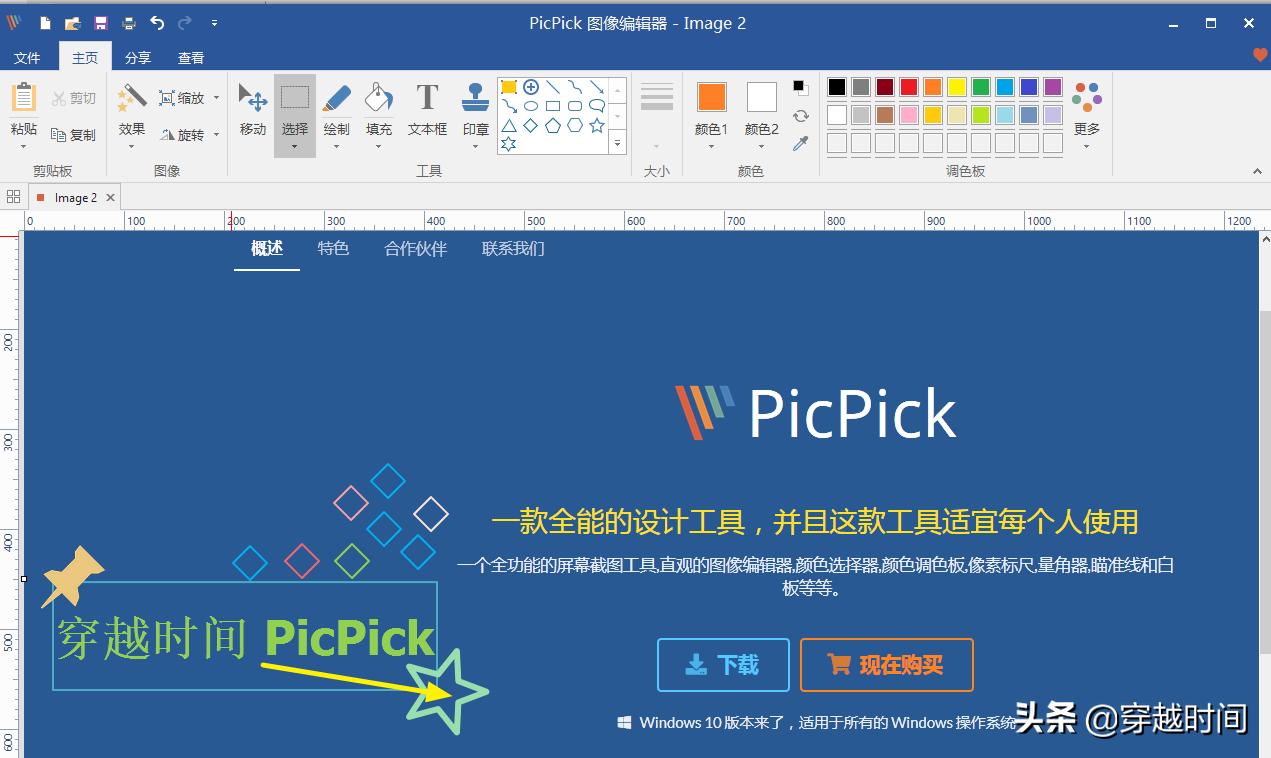Viewport: 1271px width, 758px height.
Task: Expand the shapes gallery with its down arrow
Action: click(x=617, y=143)
